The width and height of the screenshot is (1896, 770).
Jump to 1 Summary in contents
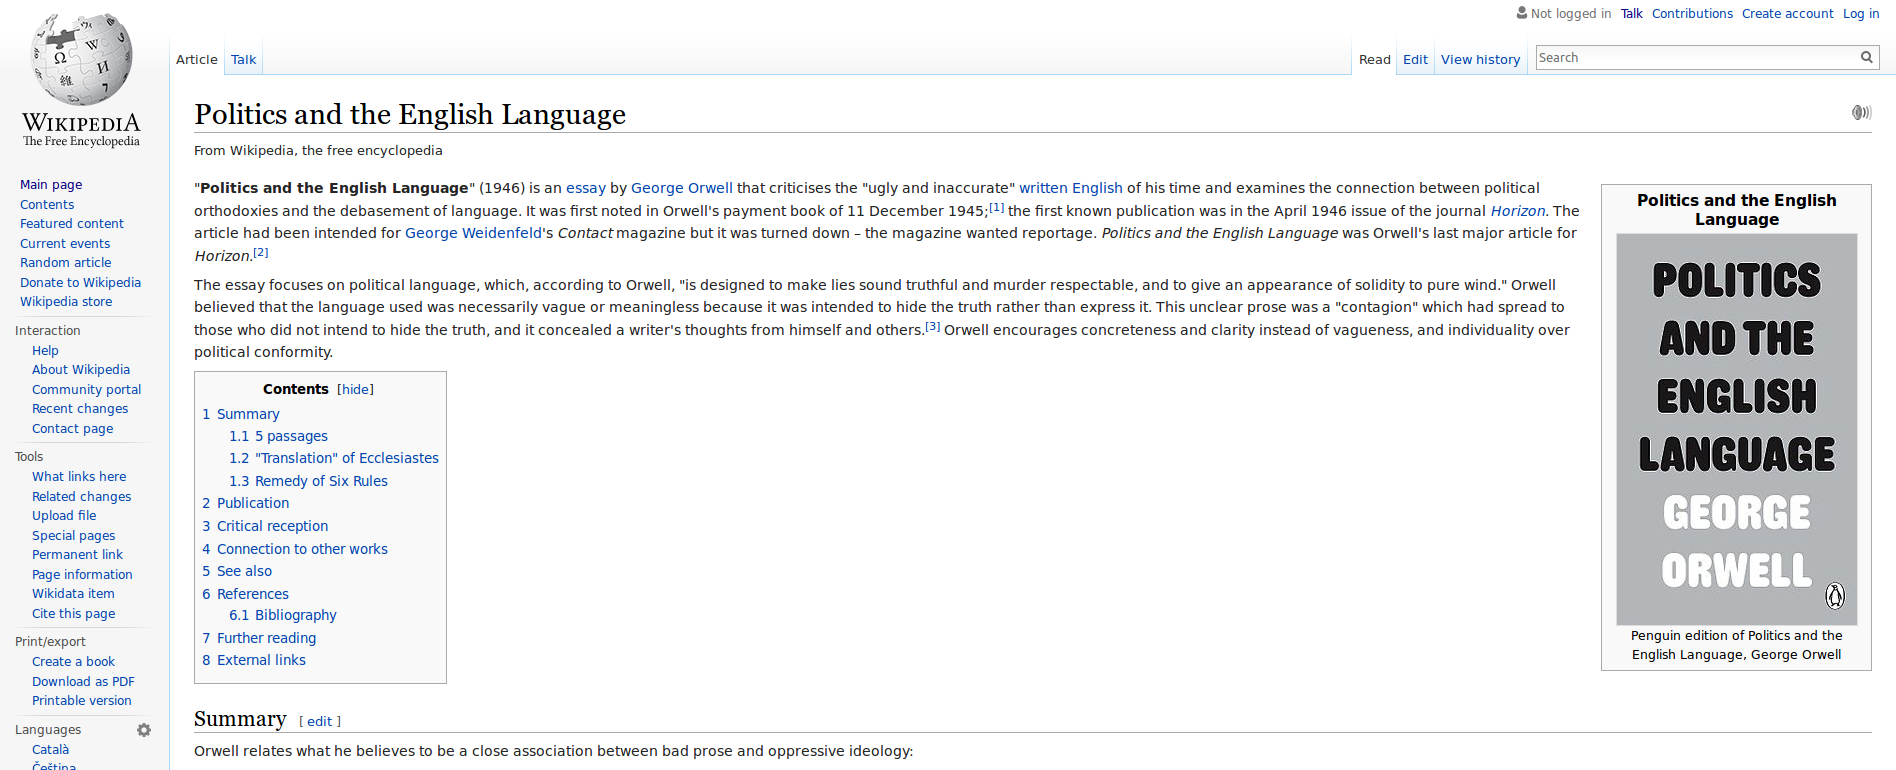tap(241, 414)
